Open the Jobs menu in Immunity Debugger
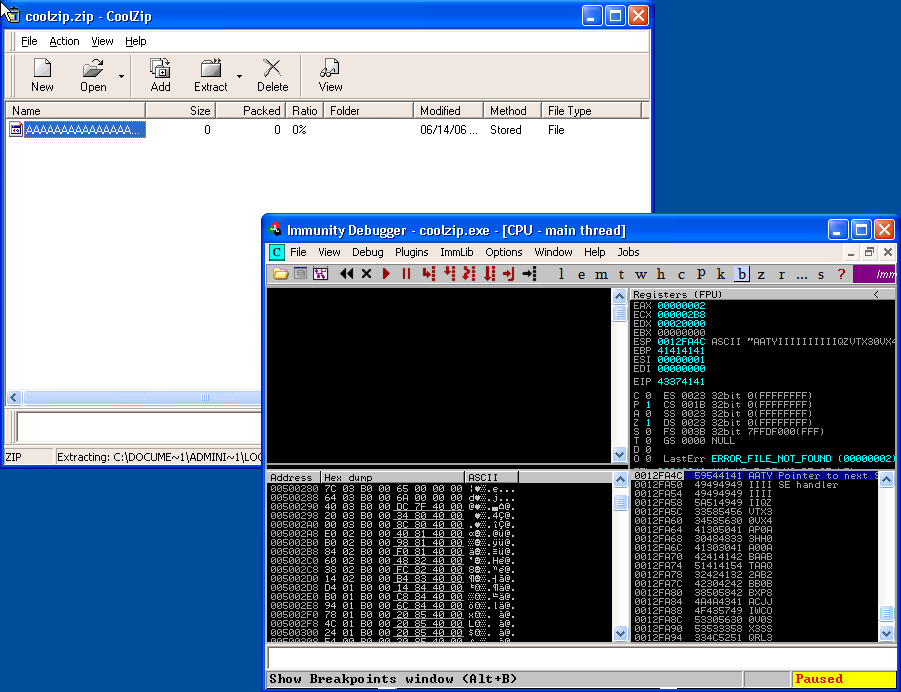901x692 pixels. point(628,252)
